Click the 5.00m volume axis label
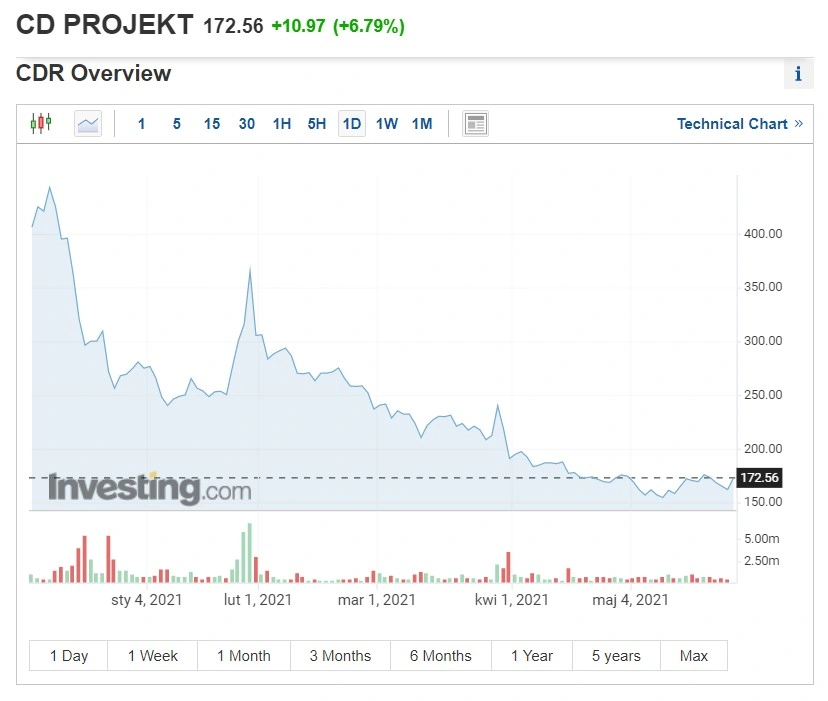Image resolution: width=828 pixels, height=701 pixels. pyautogui.click(x=761, y=538)
